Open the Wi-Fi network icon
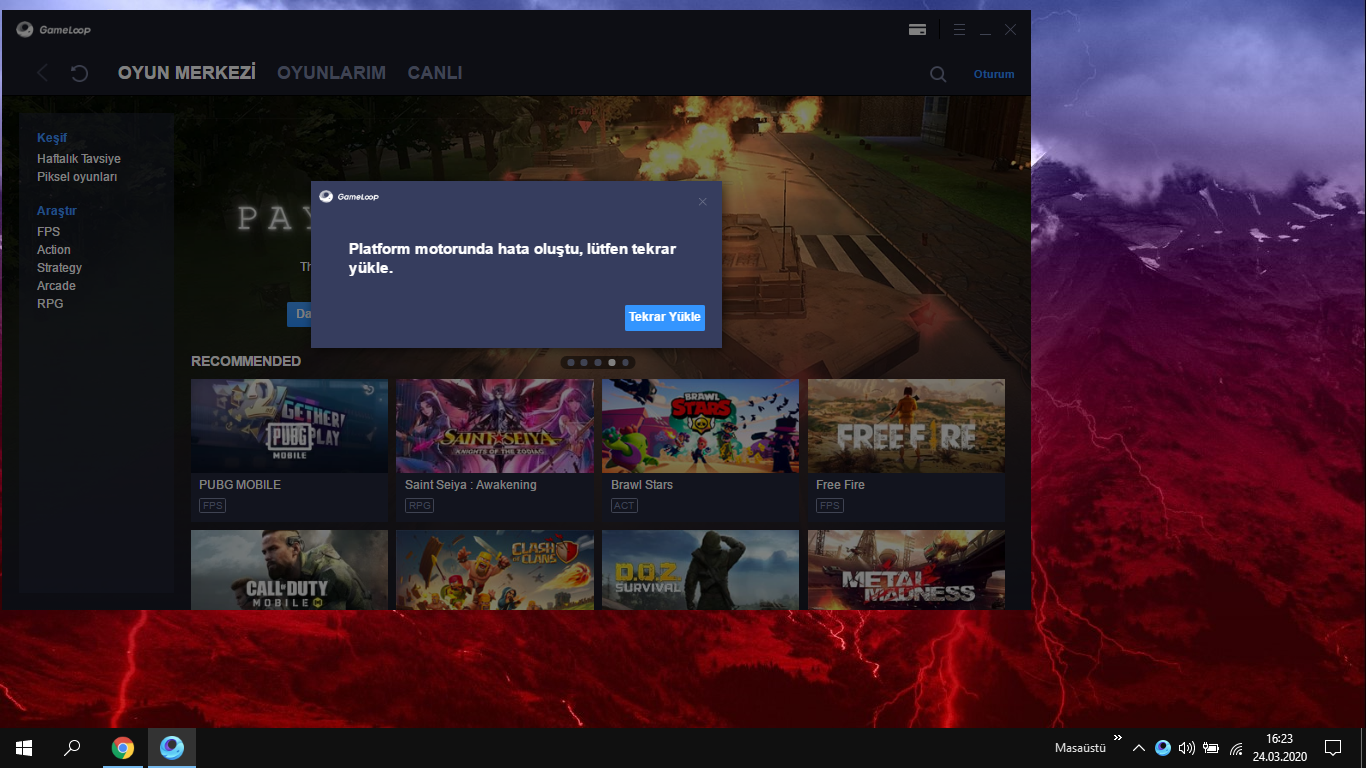The height and width of the screenshot is (768, 1366). [x=1236, y=748]
